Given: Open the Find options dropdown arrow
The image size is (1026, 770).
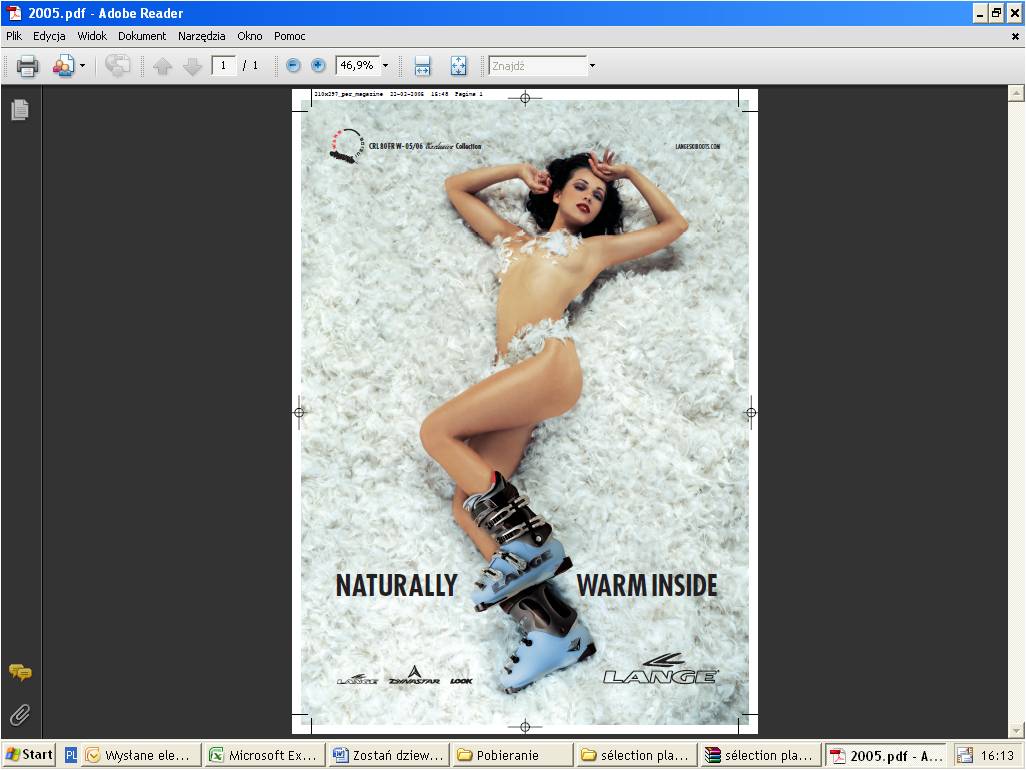Looking at the screenshot, I should point(592,66).
